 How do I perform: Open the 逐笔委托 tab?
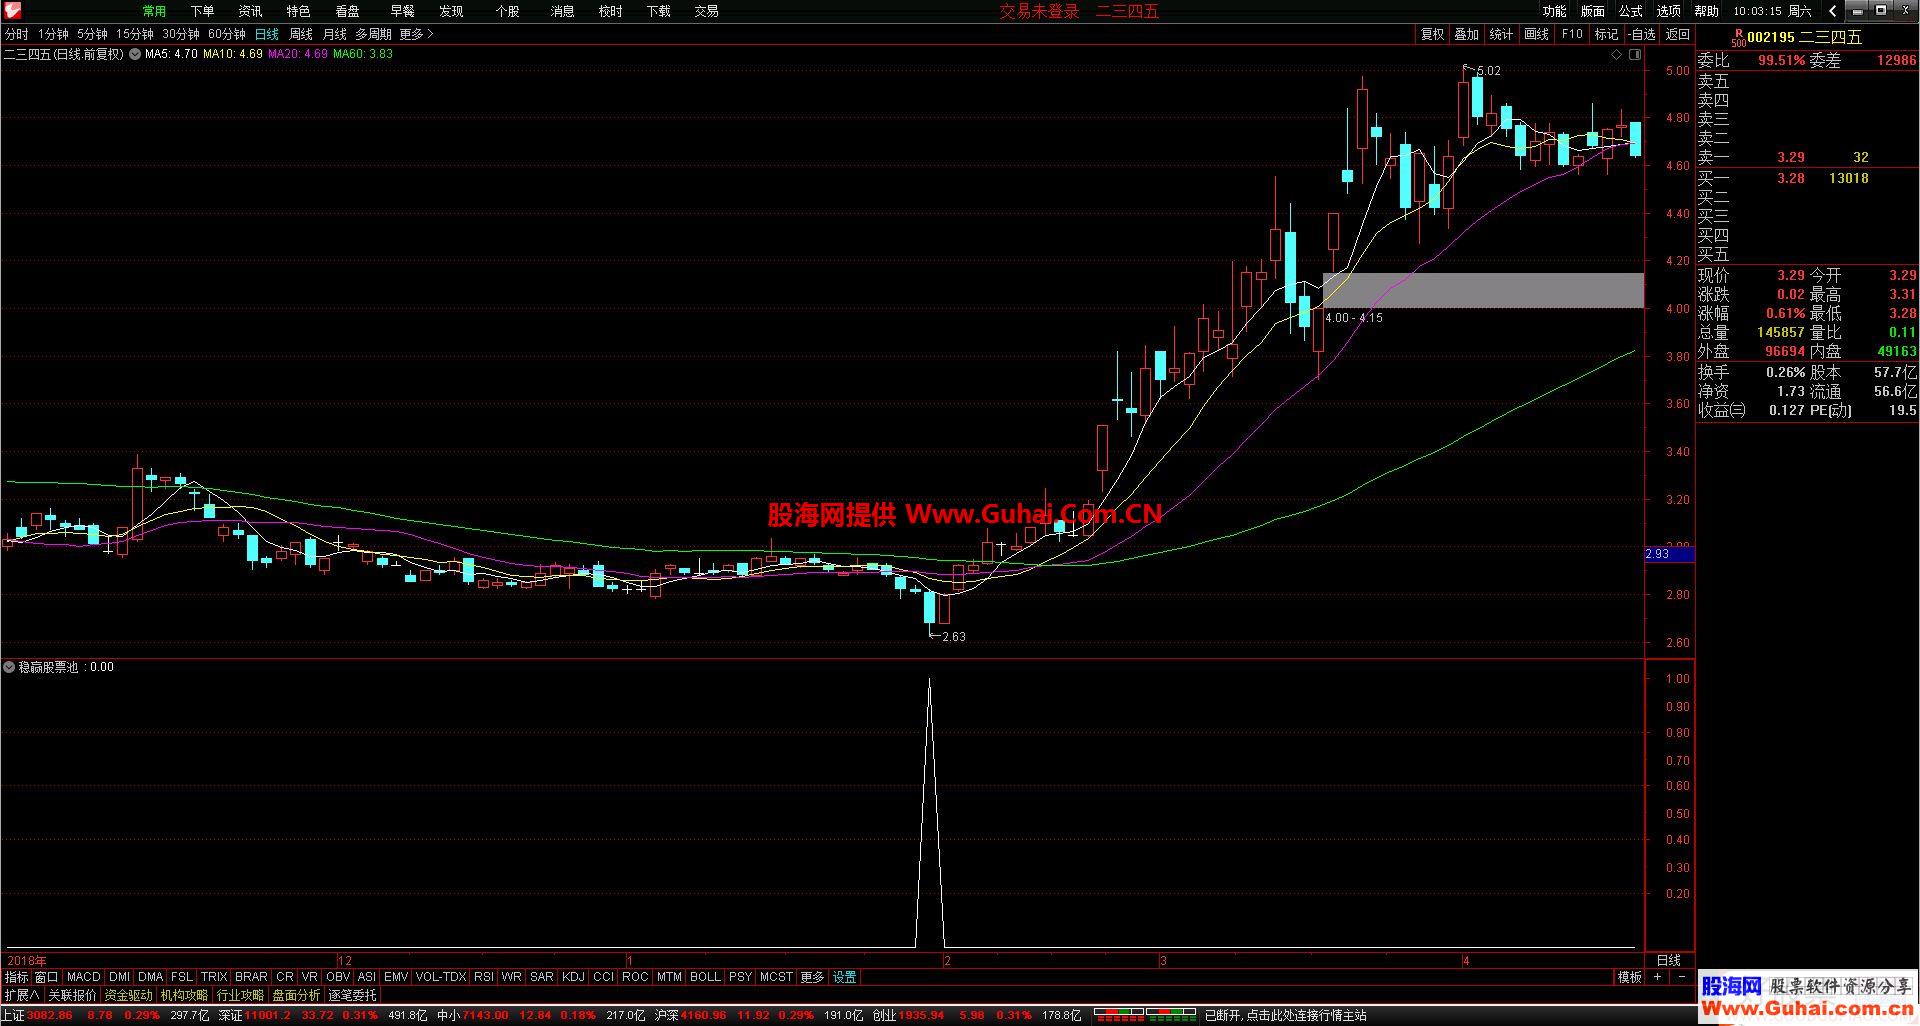tap(353, 995)
